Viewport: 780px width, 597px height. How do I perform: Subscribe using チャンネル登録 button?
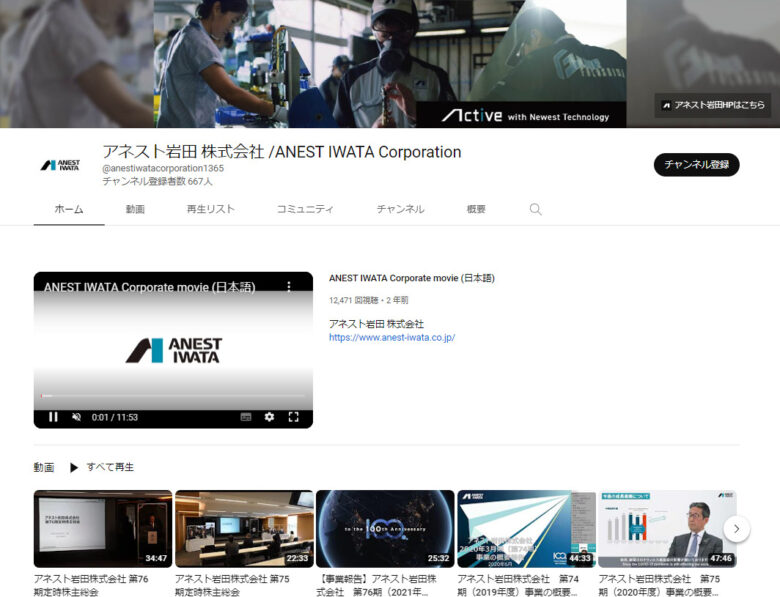coord(696,165)
